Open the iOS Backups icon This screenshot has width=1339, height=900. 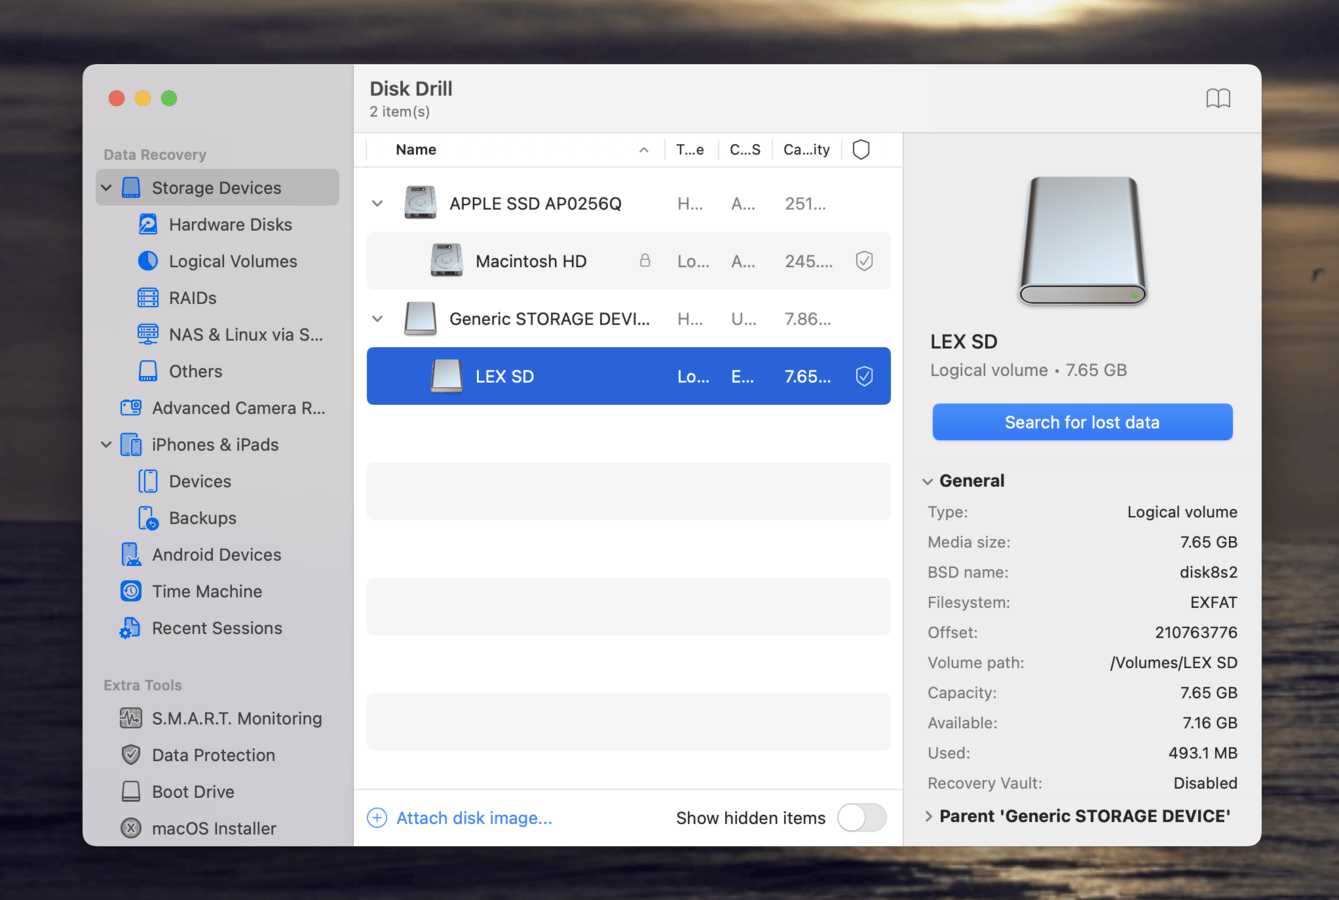click(x=148, y=518)
